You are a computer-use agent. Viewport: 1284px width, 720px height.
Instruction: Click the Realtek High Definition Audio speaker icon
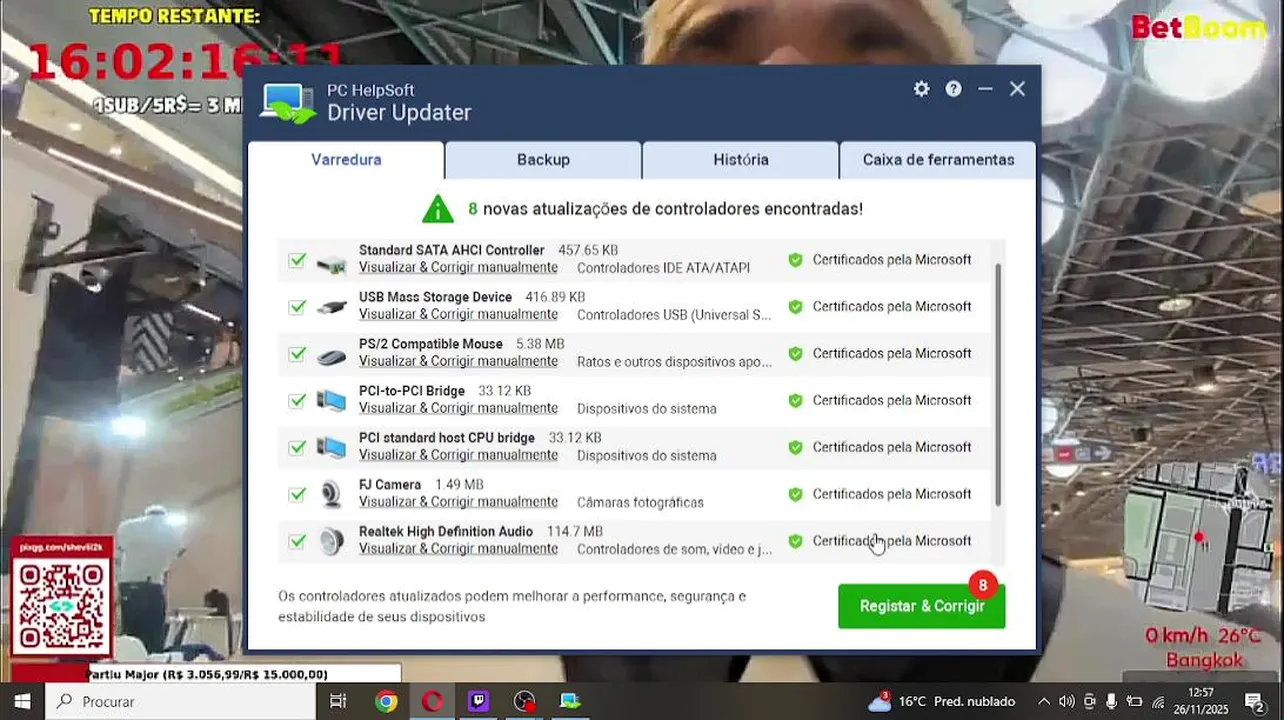(331, 542)
